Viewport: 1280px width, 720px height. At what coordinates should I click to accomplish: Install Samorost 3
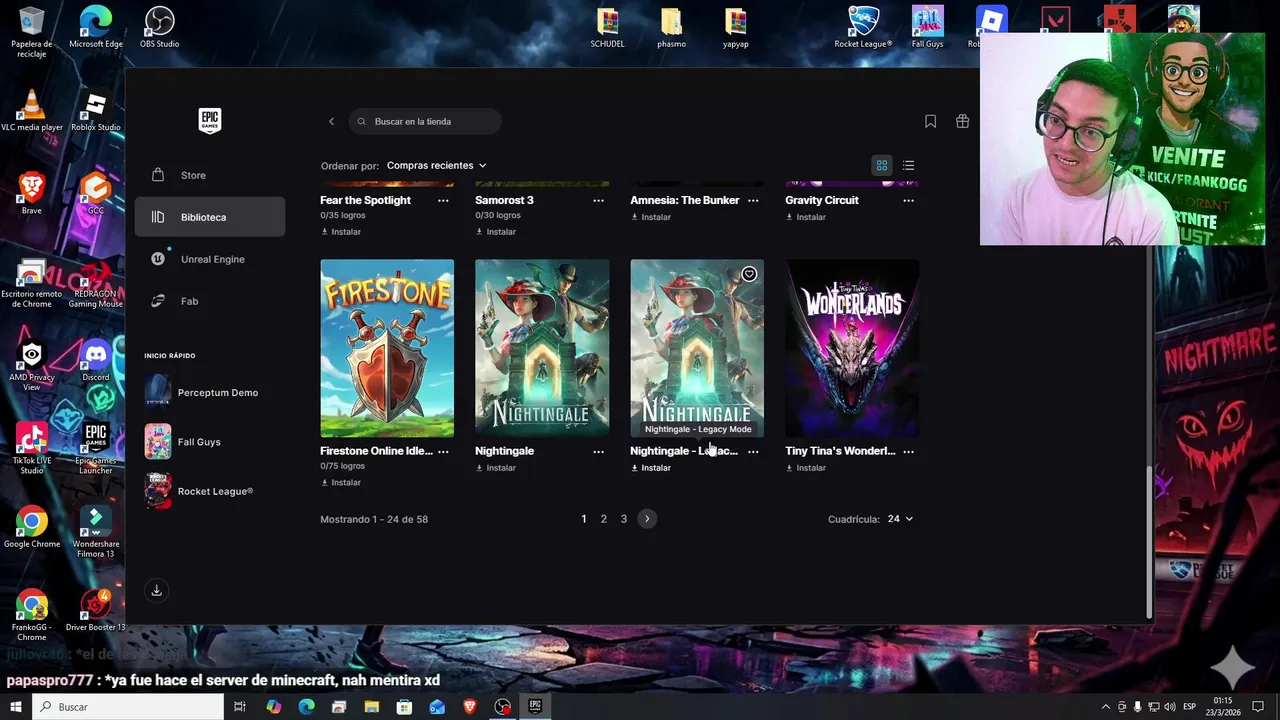[x=496, y=232]
